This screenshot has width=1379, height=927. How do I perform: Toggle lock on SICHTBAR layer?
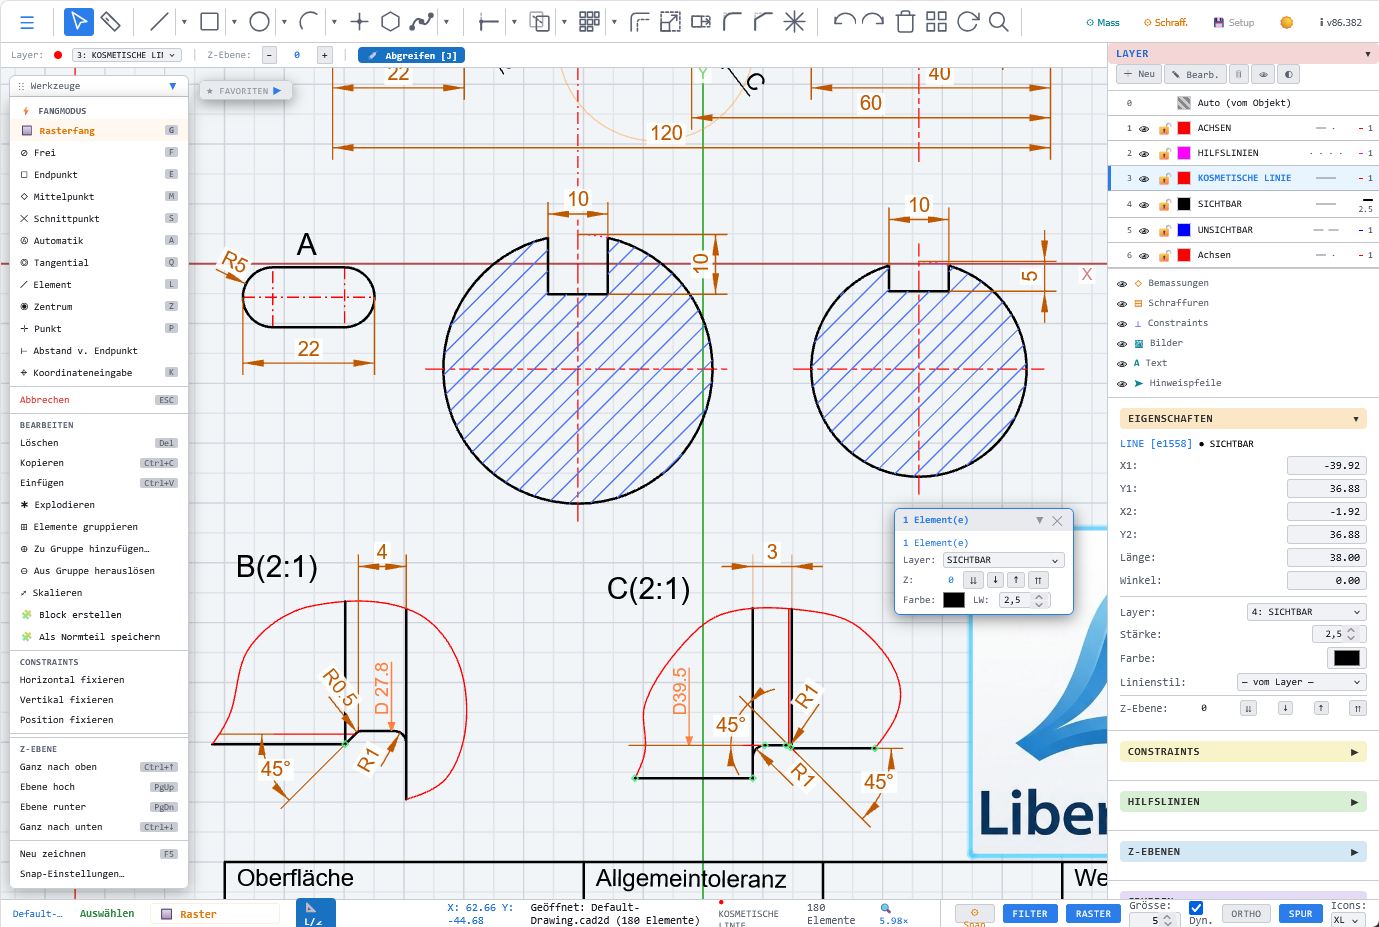(1164, 205)
